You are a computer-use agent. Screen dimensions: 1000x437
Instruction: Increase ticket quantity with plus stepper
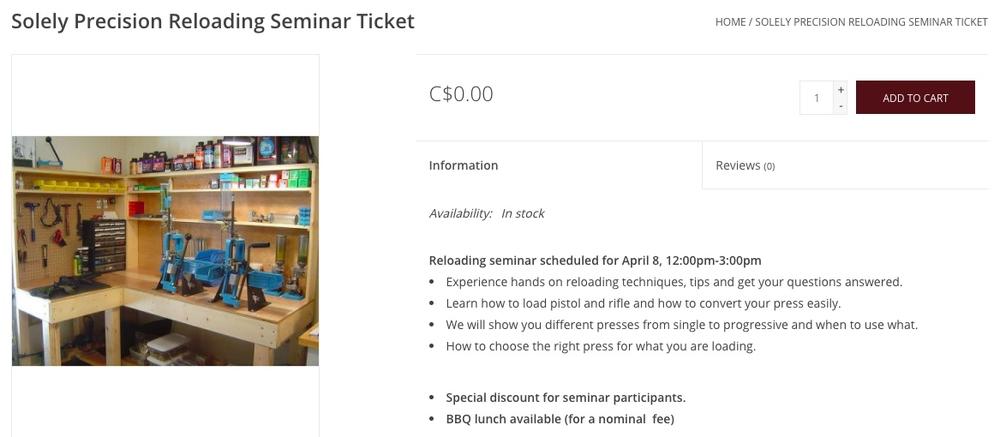click(841, 90)
